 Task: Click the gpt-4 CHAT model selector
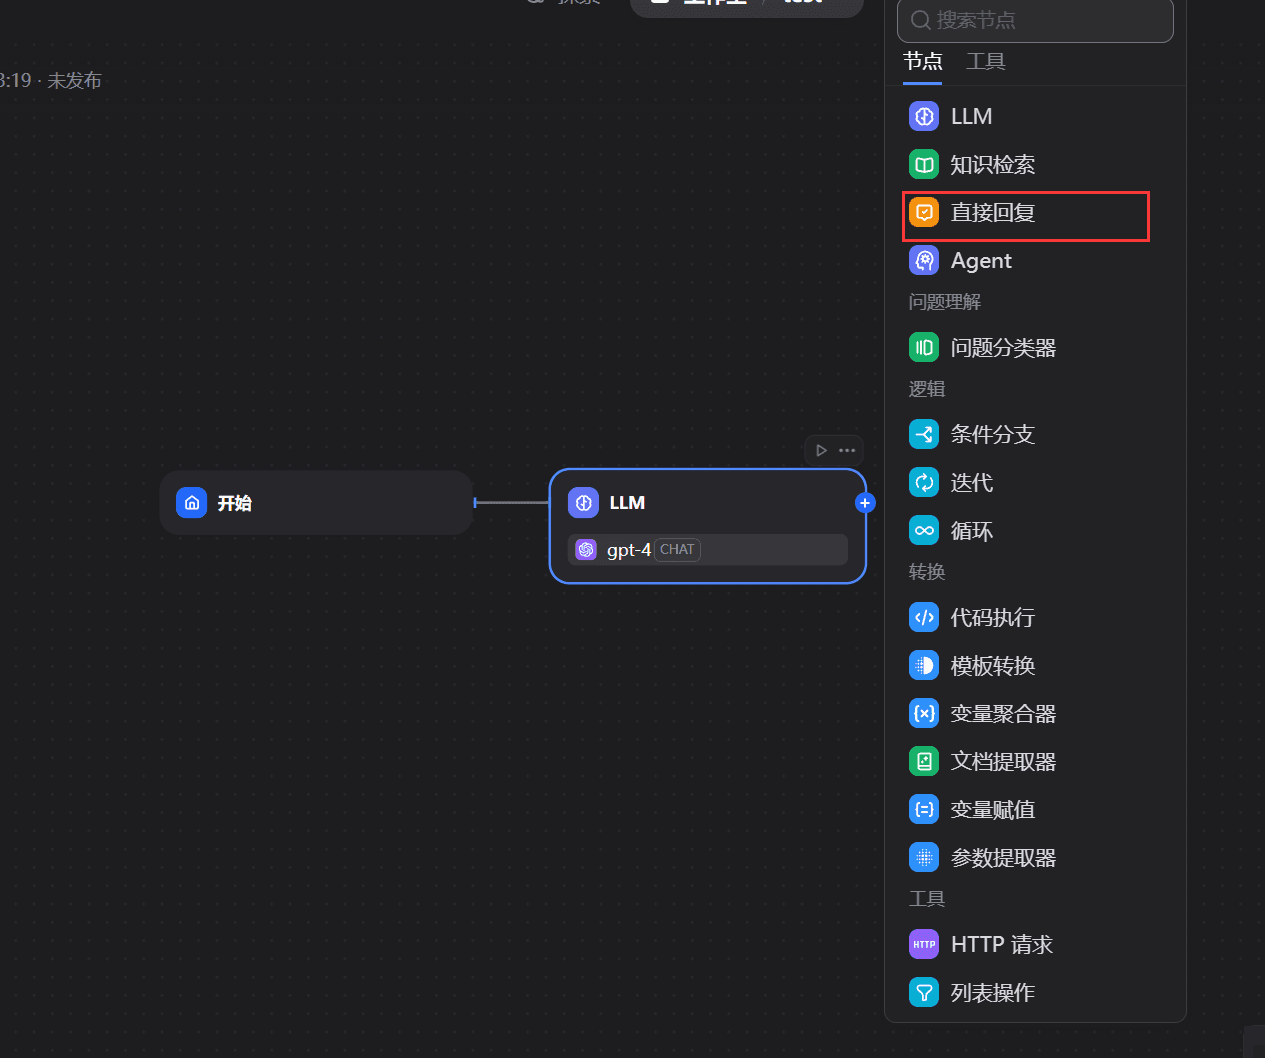[707, 550]
